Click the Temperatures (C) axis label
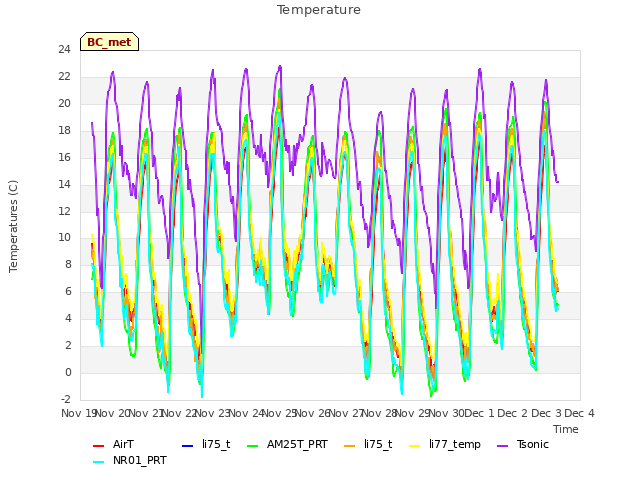Screen dimensions: 640x480 [x=13, y=226]
